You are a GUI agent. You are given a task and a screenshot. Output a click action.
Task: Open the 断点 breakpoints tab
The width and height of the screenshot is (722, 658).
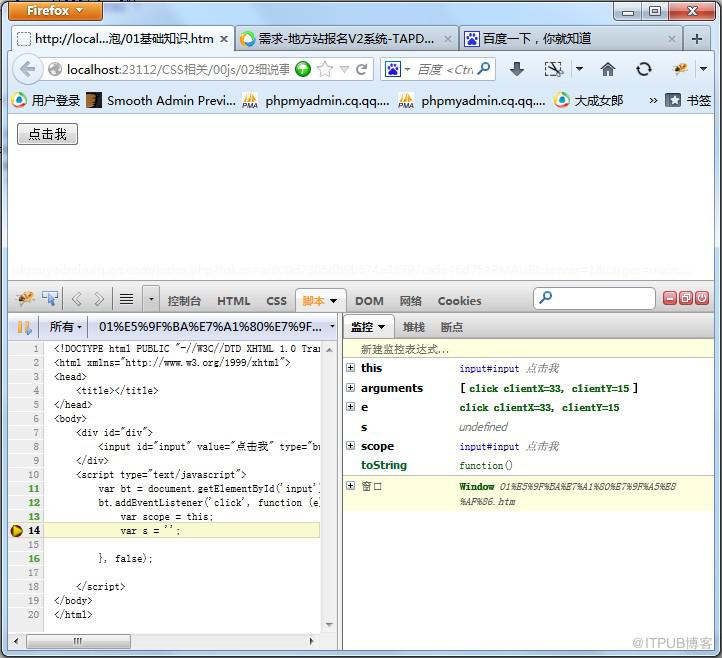pyautogui.click(x=452, y=327)
